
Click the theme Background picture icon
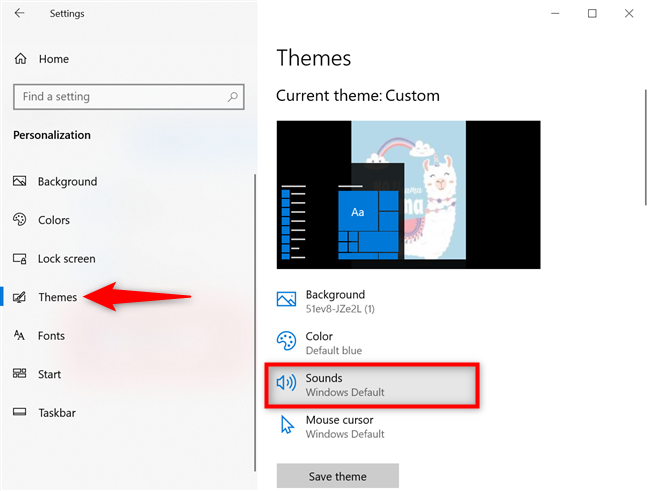(x=286, y=299)
